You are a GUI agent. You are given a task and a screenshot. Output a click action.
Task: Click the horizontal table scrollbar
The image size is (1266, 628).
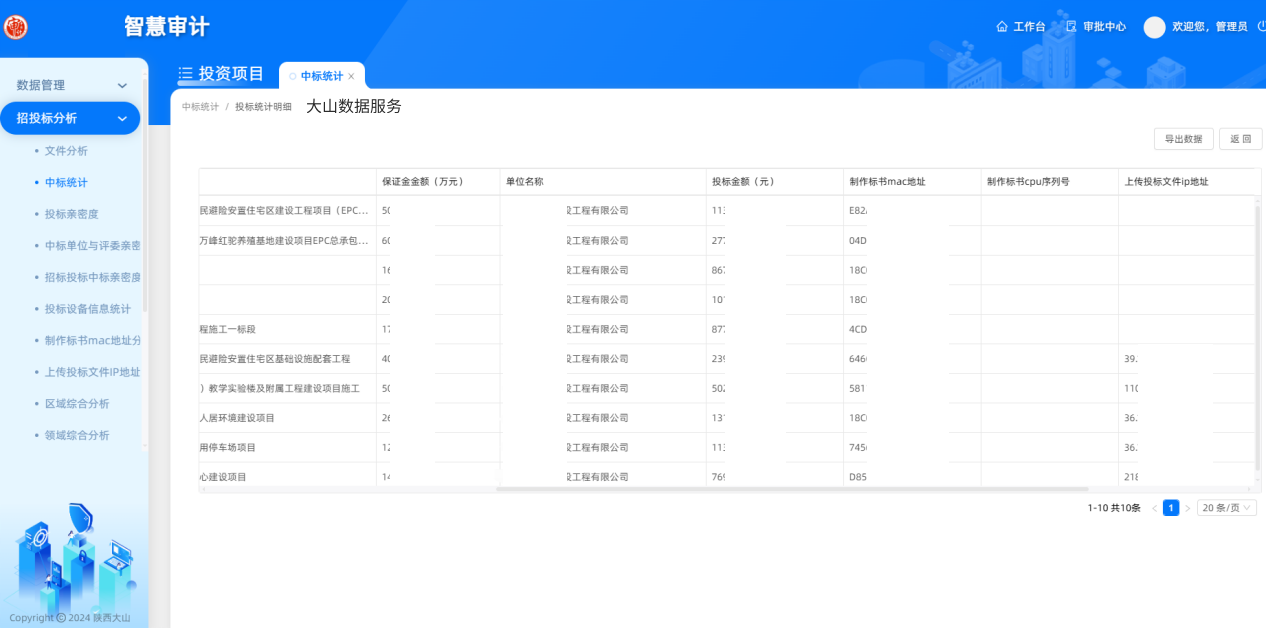(792, 489)
